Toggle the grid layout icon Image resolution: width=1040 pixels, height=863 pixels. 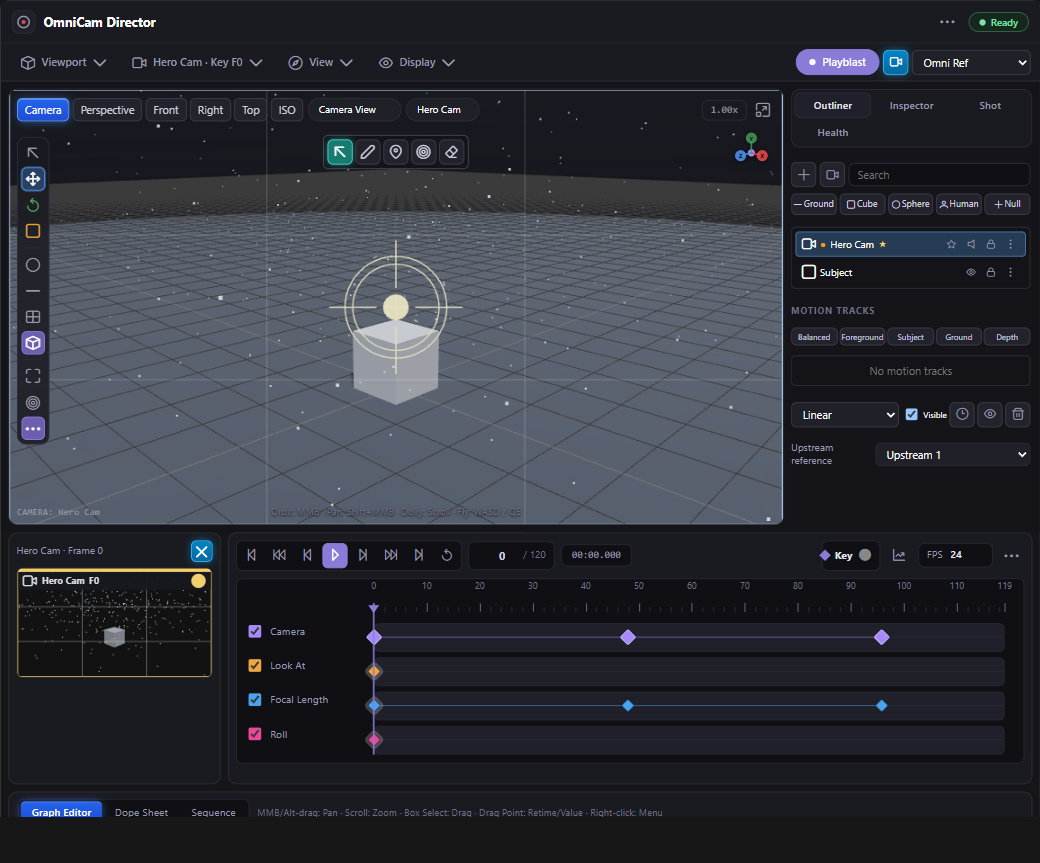pos(32,317)
